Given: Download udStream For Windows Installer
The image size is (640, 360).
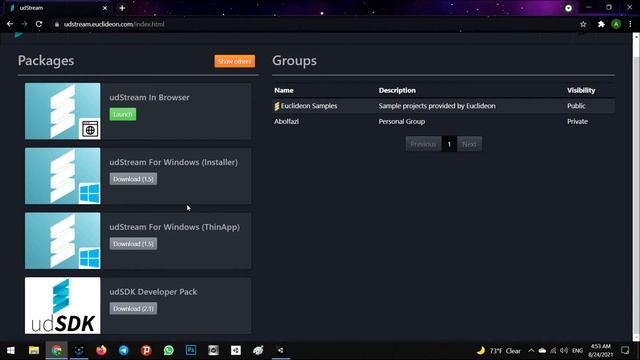Looking at the screenshot, I should tap(133, 179).
